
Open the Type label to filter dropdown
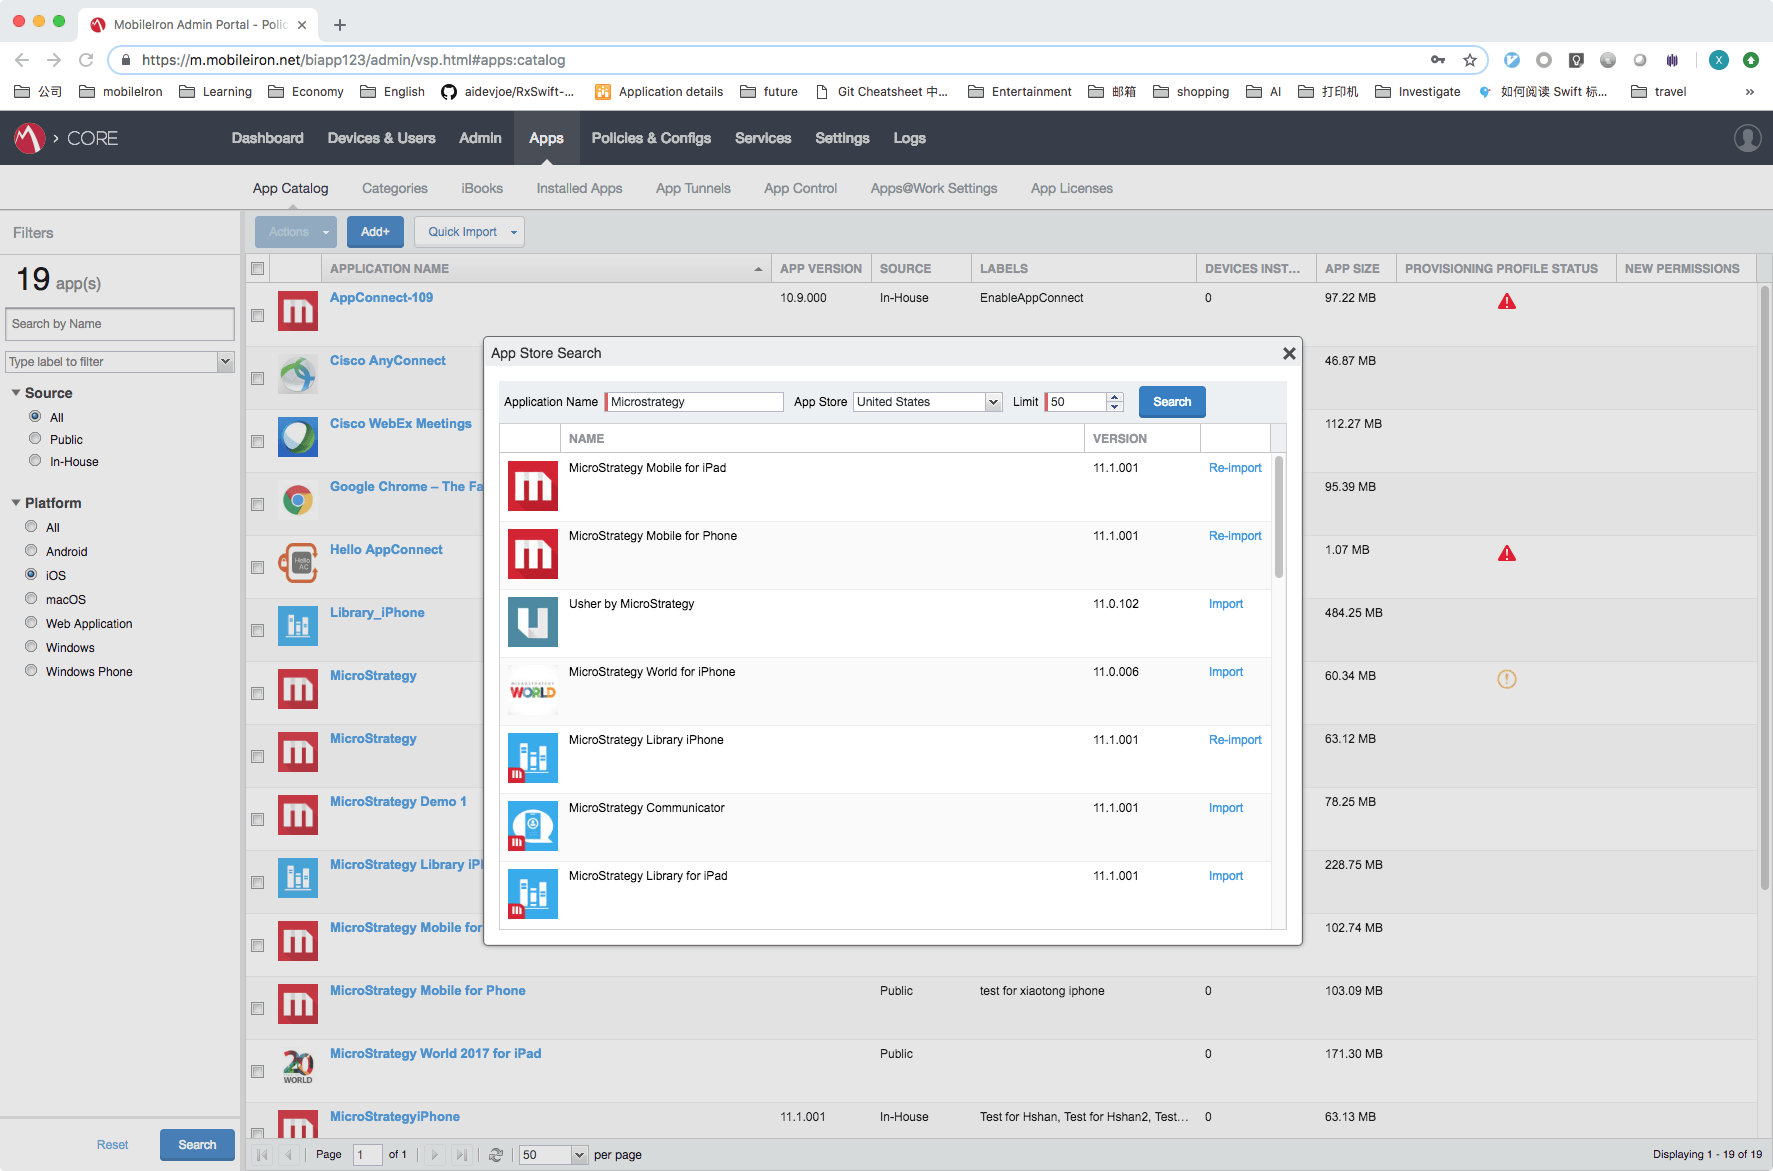(225, 362)
